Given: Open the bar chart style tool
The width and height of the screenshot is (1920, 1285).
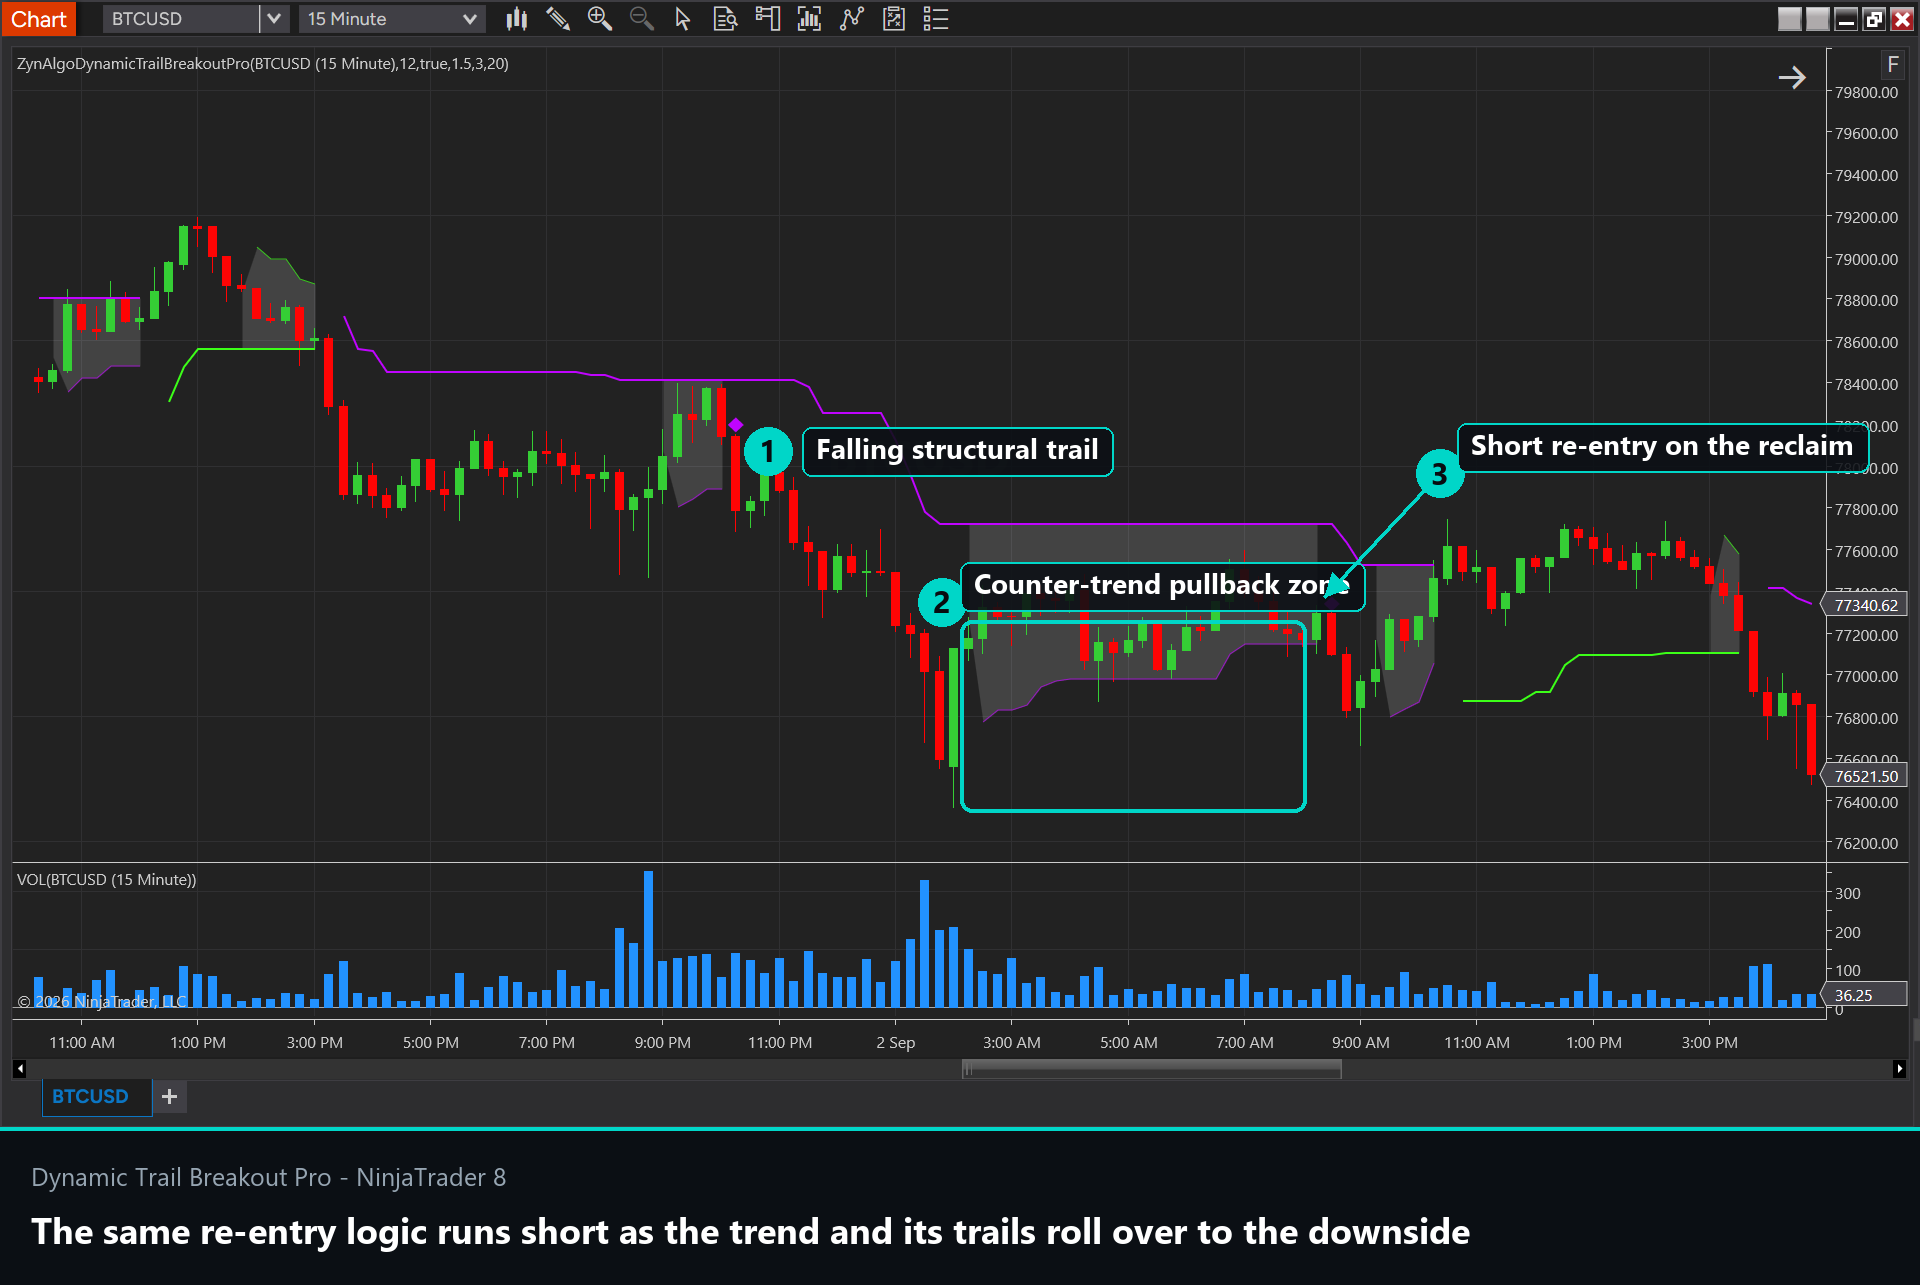Looking at the screenshot, I should pyautogui.click(x=516, y=19).
